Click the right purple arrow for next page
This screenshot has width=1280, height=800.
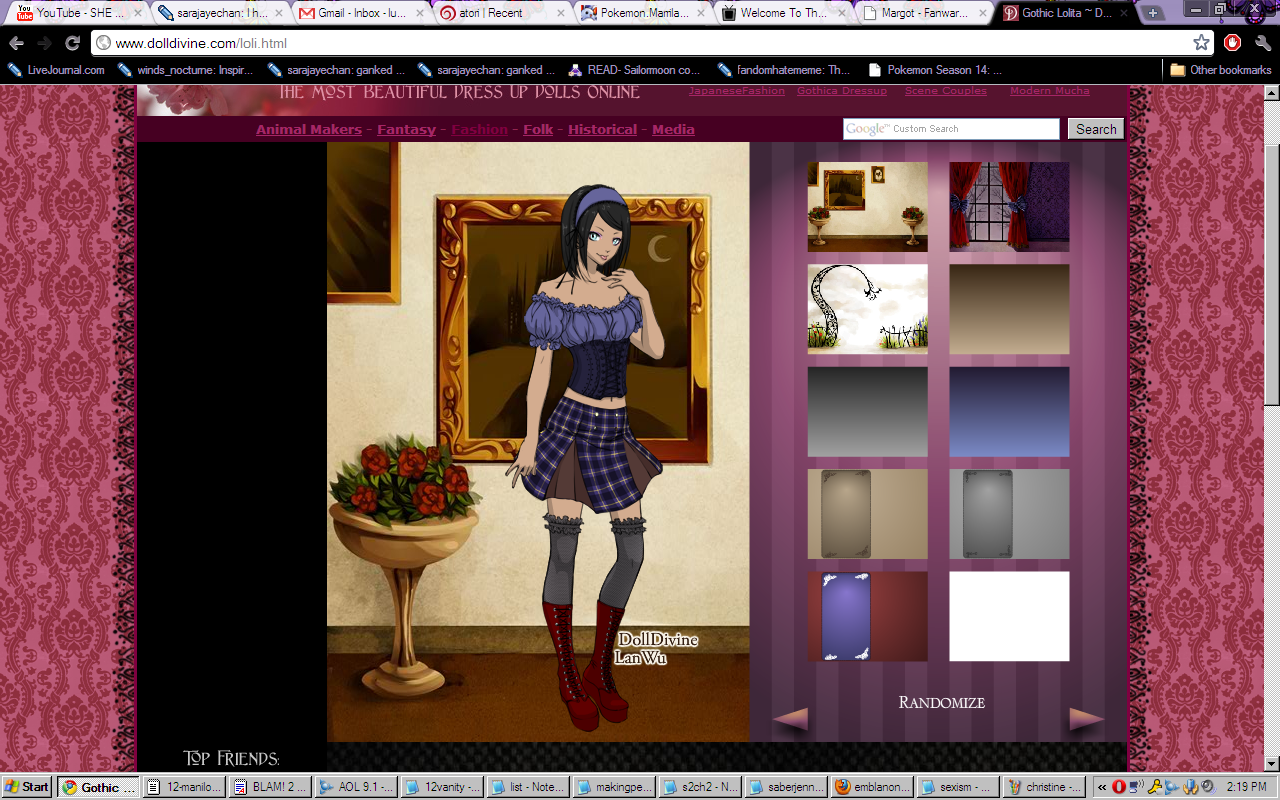1087,719
